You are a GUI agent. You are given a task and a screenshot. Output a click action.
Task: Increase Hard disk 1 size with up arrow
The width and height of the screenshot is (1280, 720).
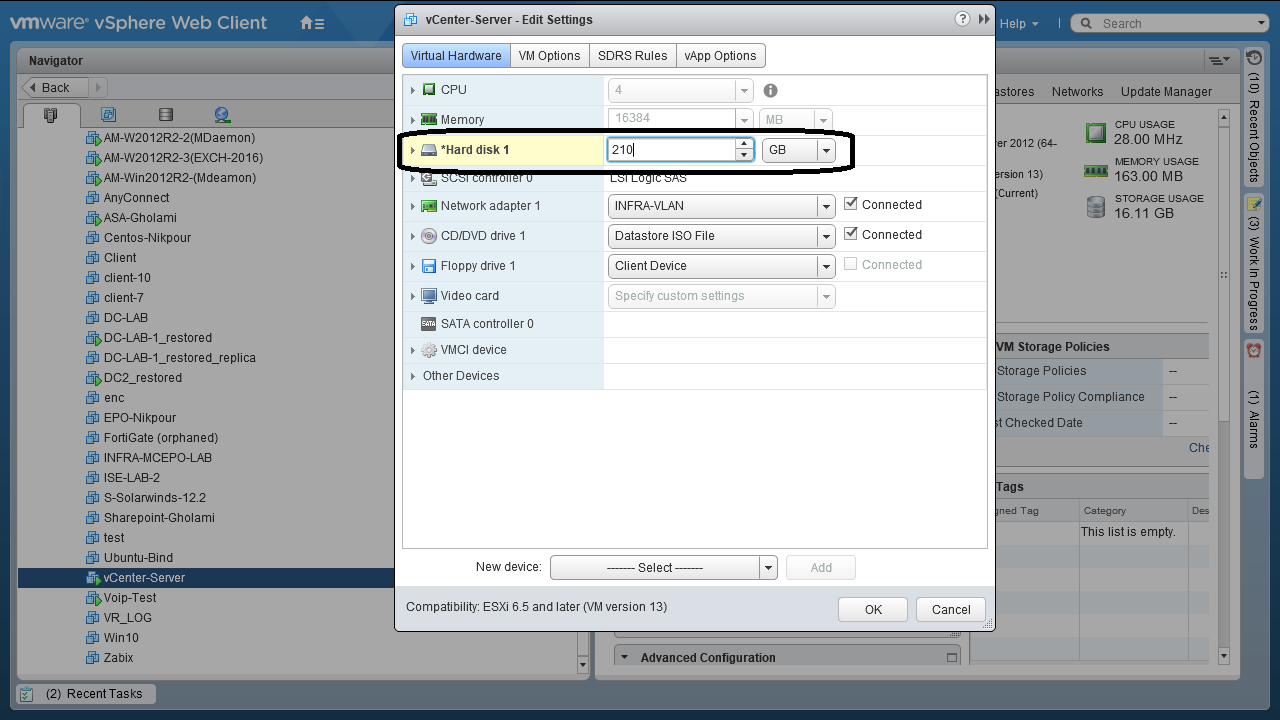[744, 145]
